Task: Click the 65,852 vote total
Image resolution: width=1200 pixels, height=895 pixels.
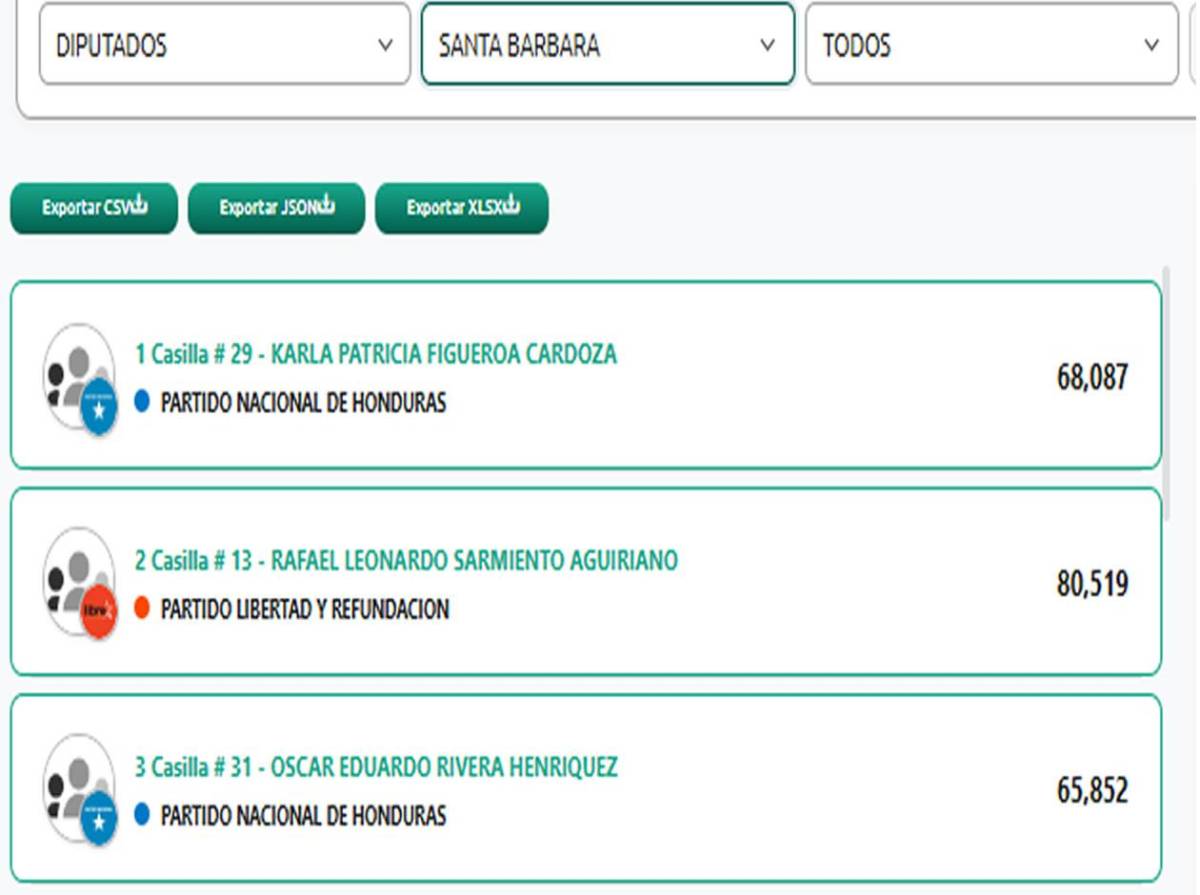Action: pos(1092,791)
